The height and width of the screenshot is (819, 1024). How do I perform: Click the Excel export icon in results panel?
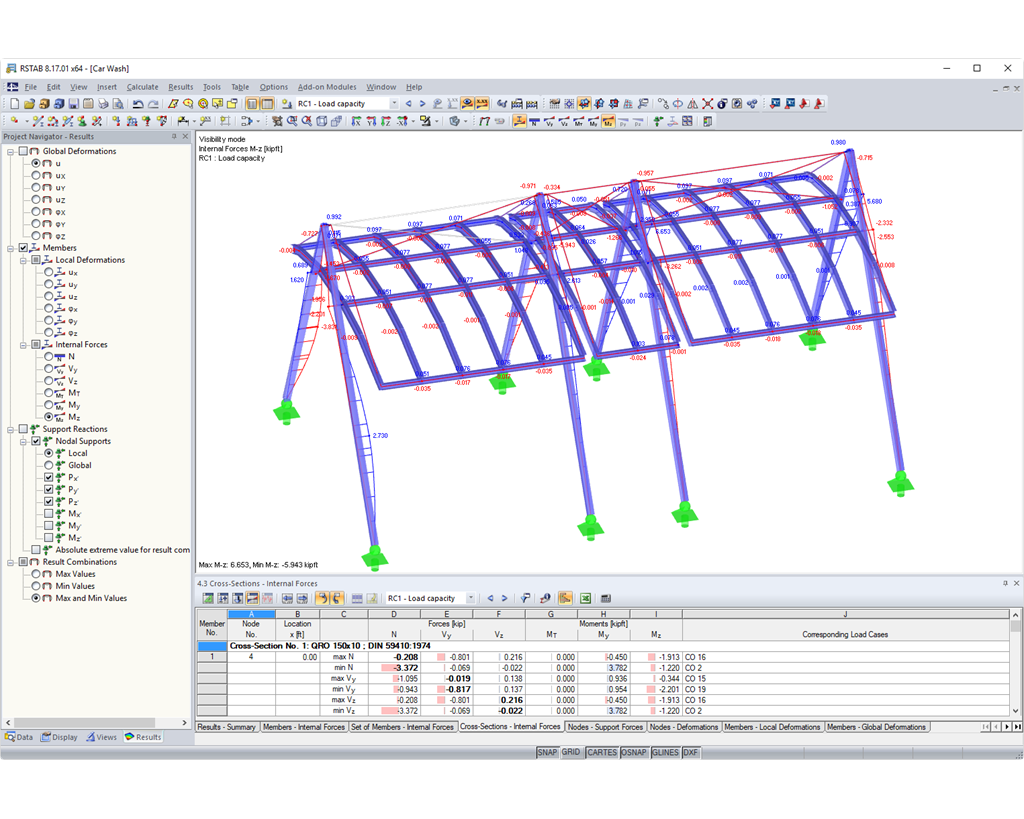[x=585, y=598]
